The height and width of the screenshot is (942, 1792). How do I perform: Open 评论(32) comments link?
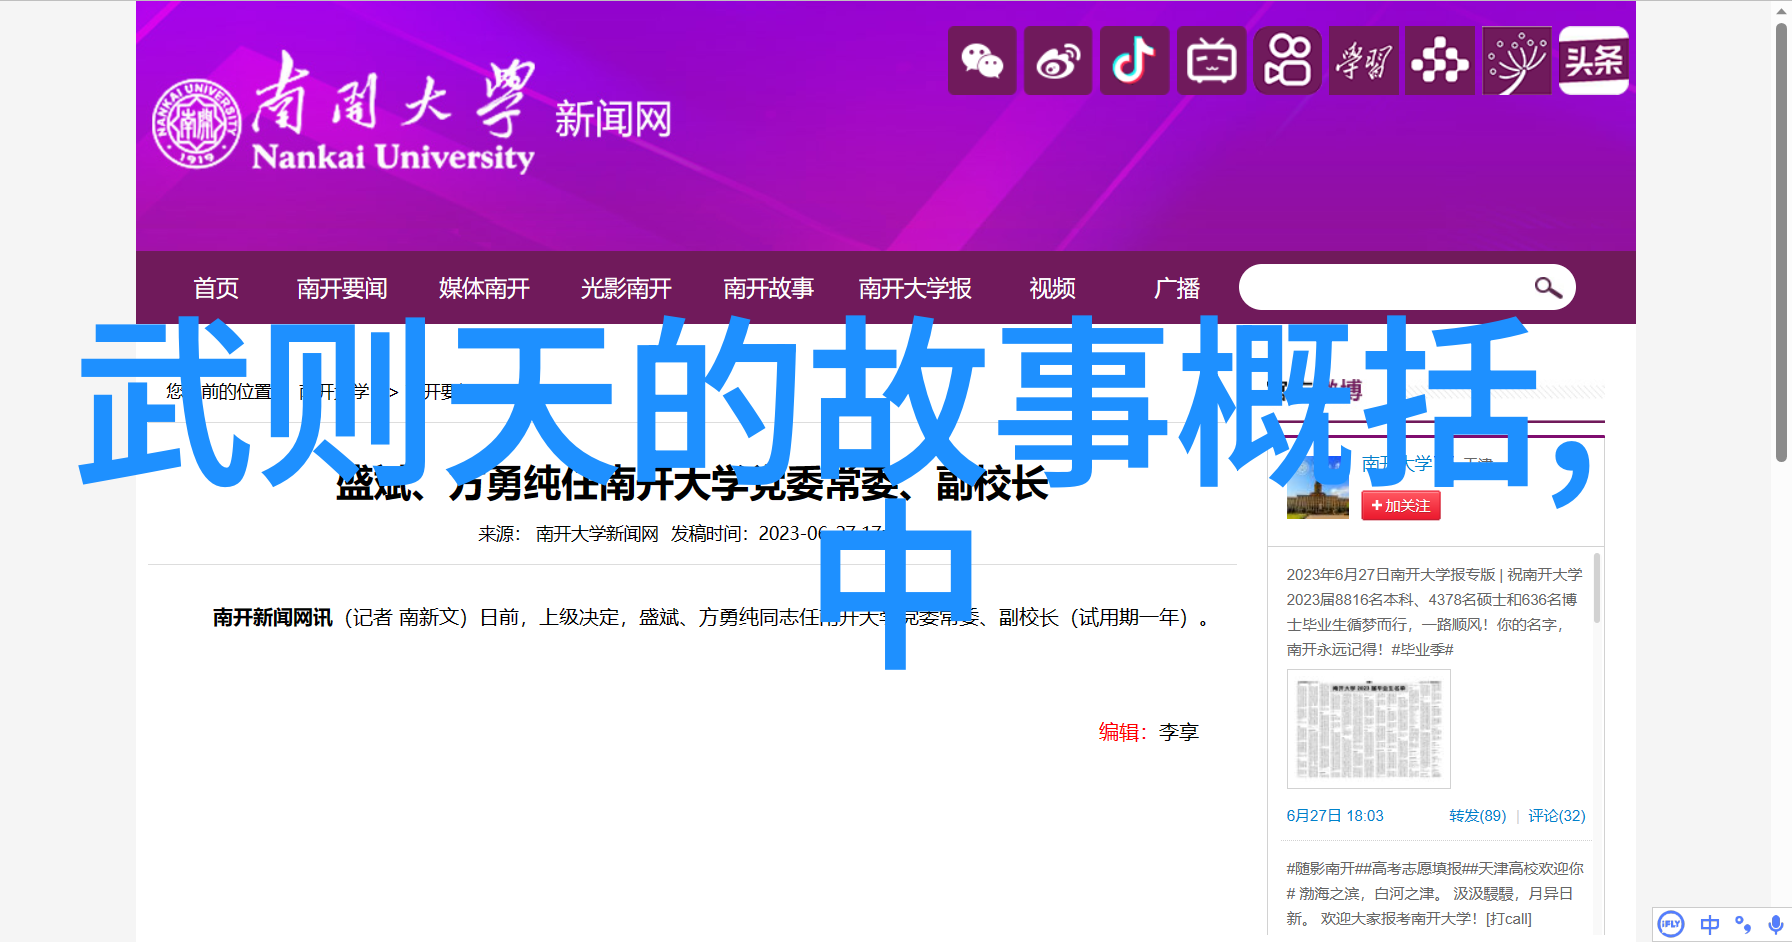(x=1556, y=816)
